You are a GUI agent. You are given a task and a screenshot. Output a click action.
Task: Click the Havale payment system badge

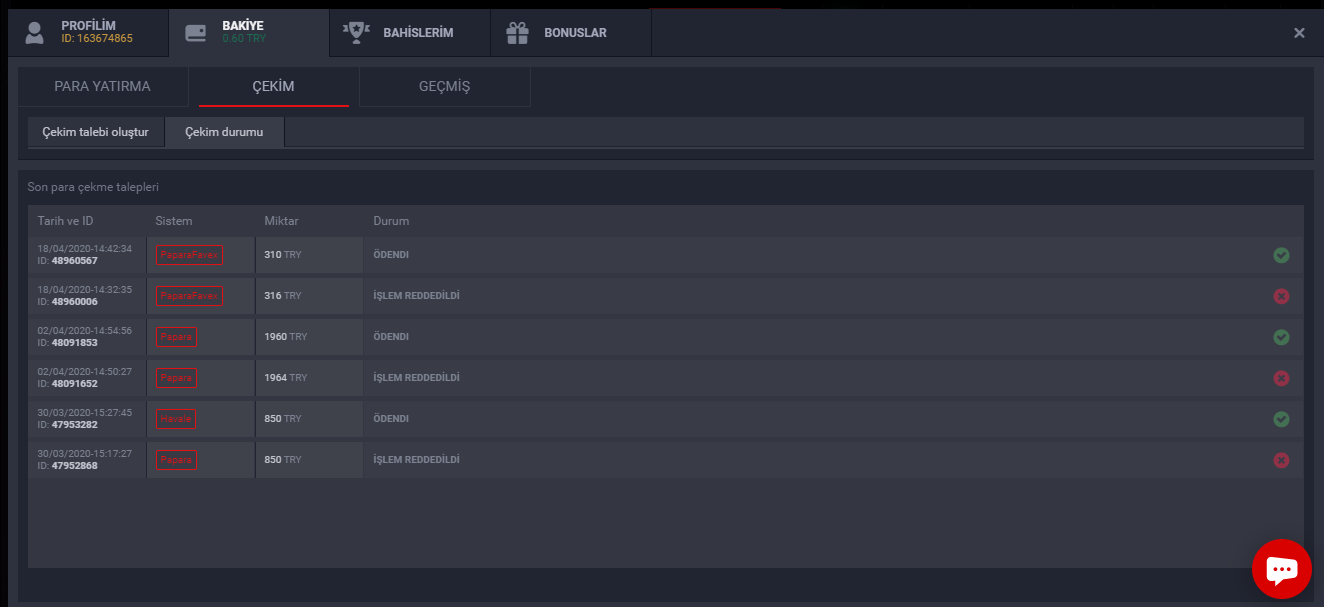176,419
